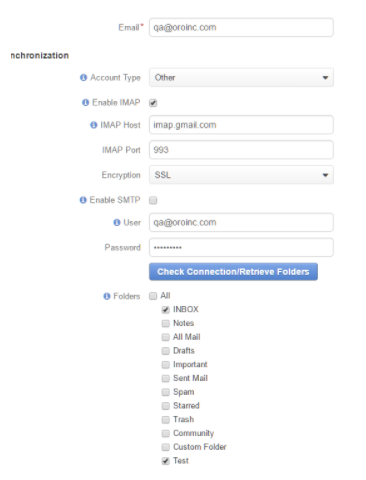Expand the Encryption SSL dropdown
366x480 pixels.
click(x=241, y=175)
